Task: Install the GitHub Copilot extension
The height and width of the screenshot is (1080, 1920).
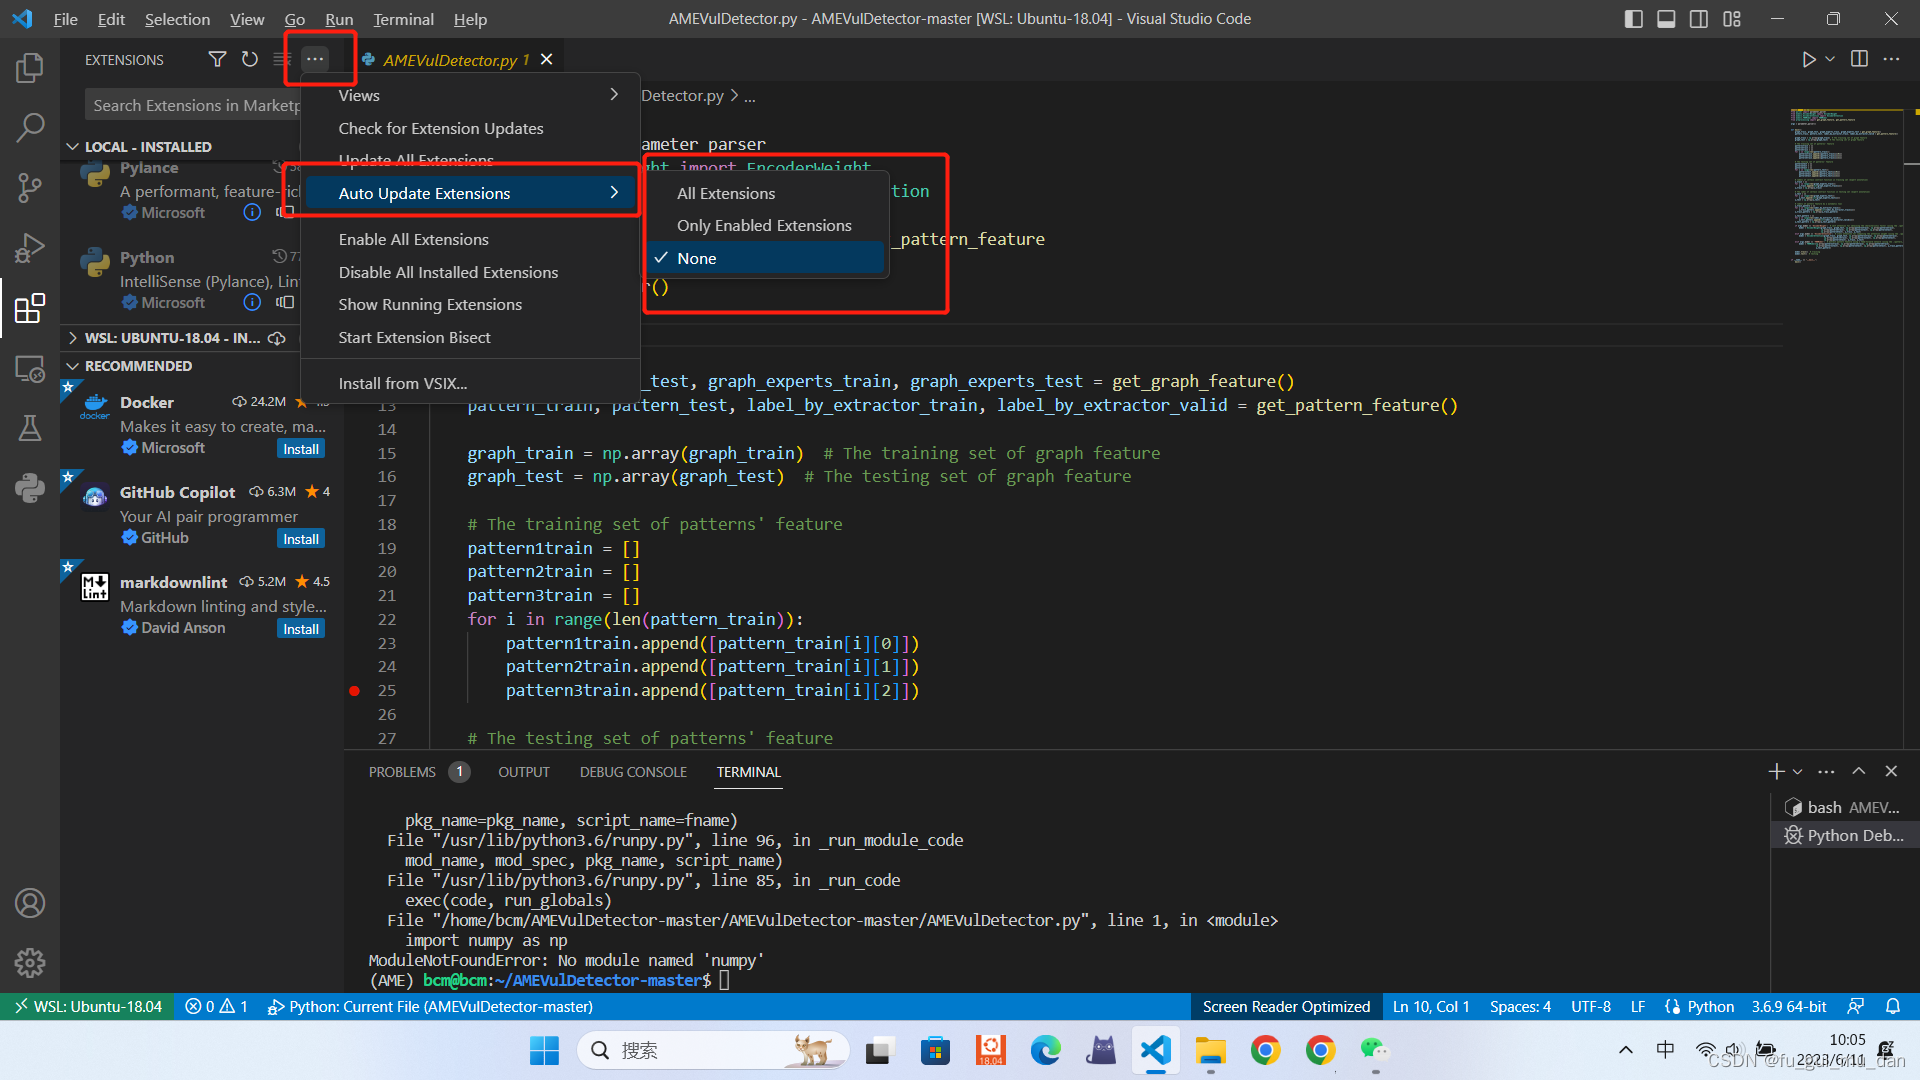Action: tap(300, 539)
